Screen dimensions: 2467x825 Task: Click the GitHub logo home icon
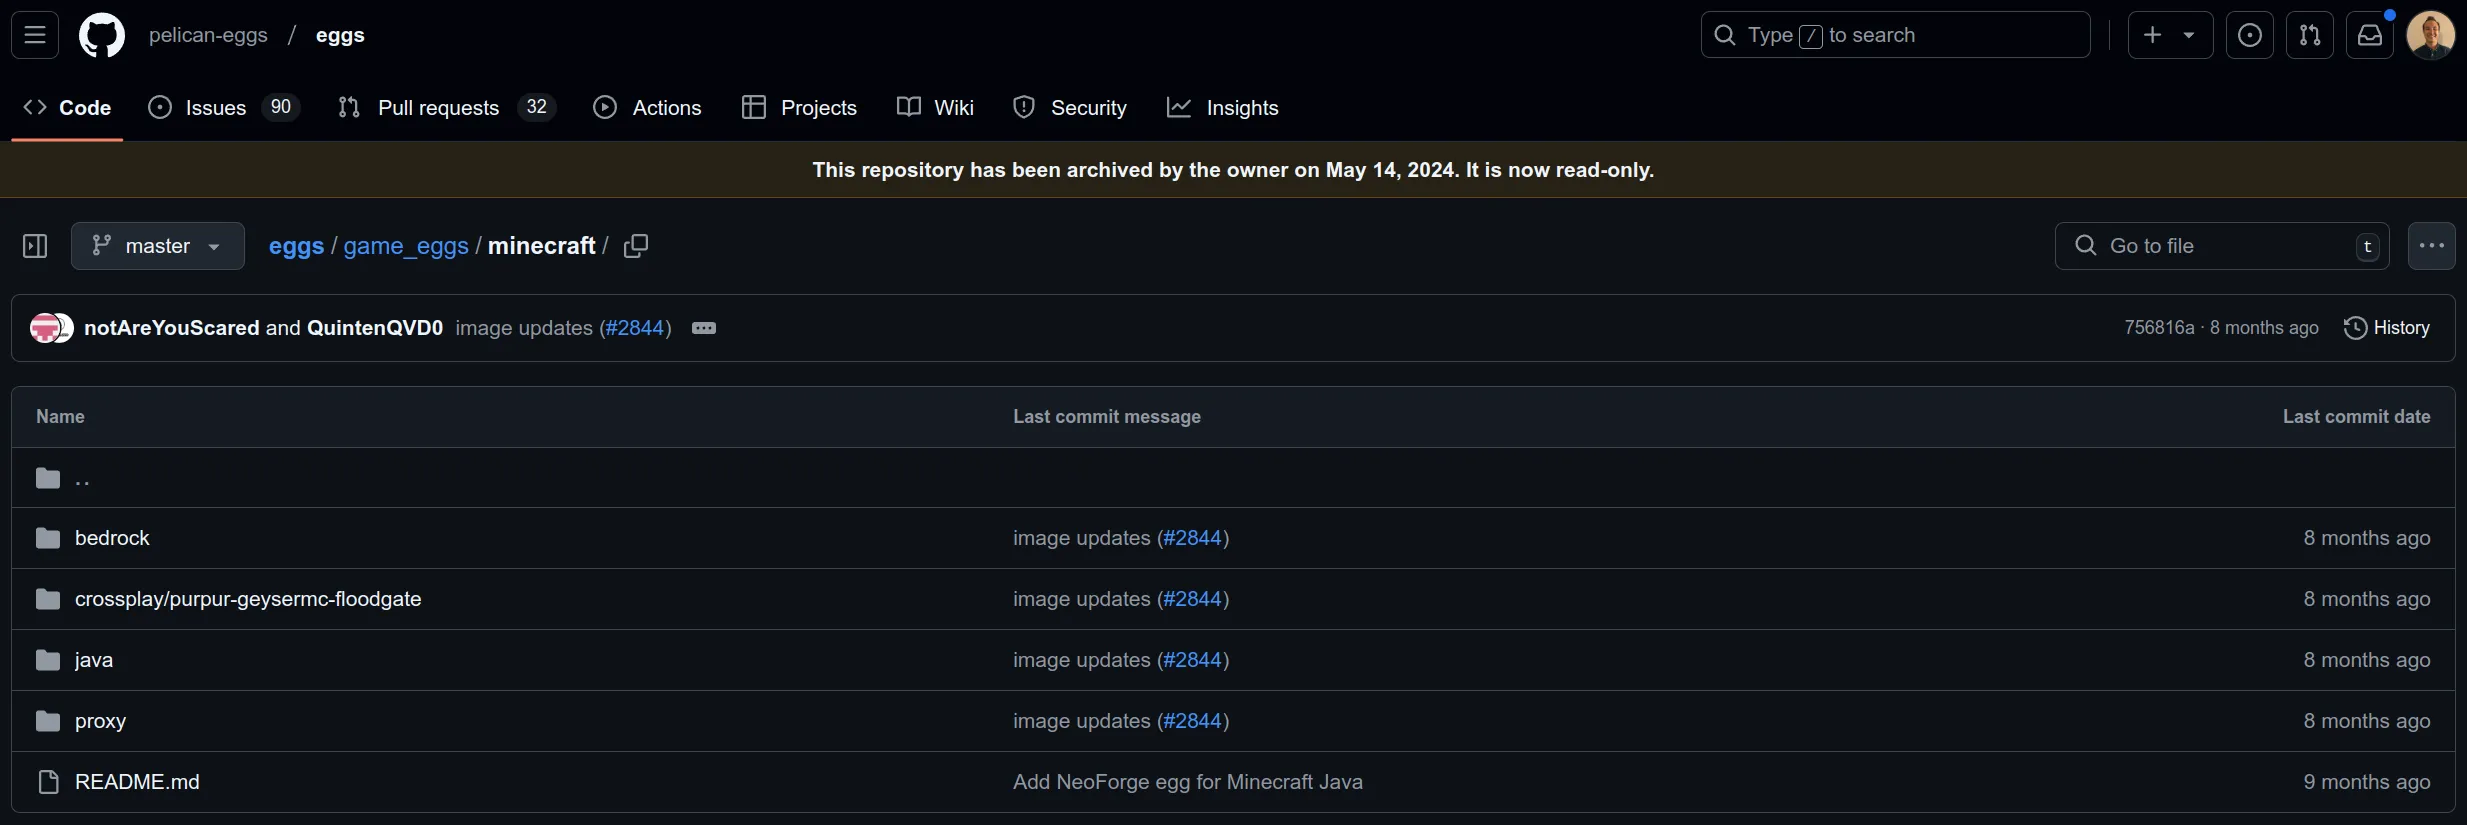point(102,35)
